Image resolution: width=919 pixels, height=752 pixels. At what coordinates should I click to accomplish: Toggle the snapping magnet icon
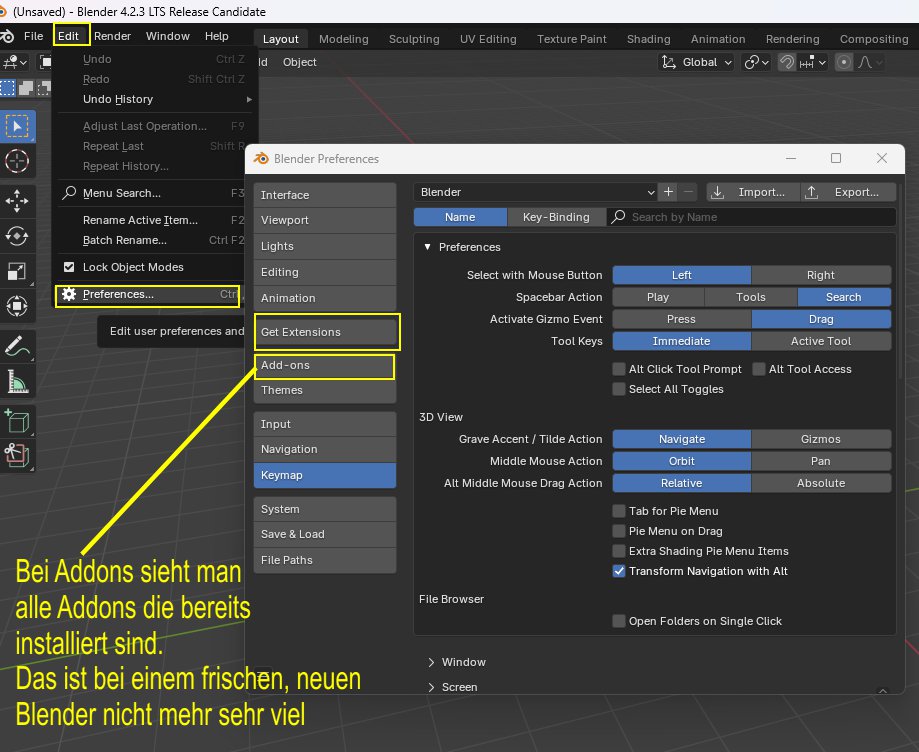pyautogui.click(x=787, y=62)
